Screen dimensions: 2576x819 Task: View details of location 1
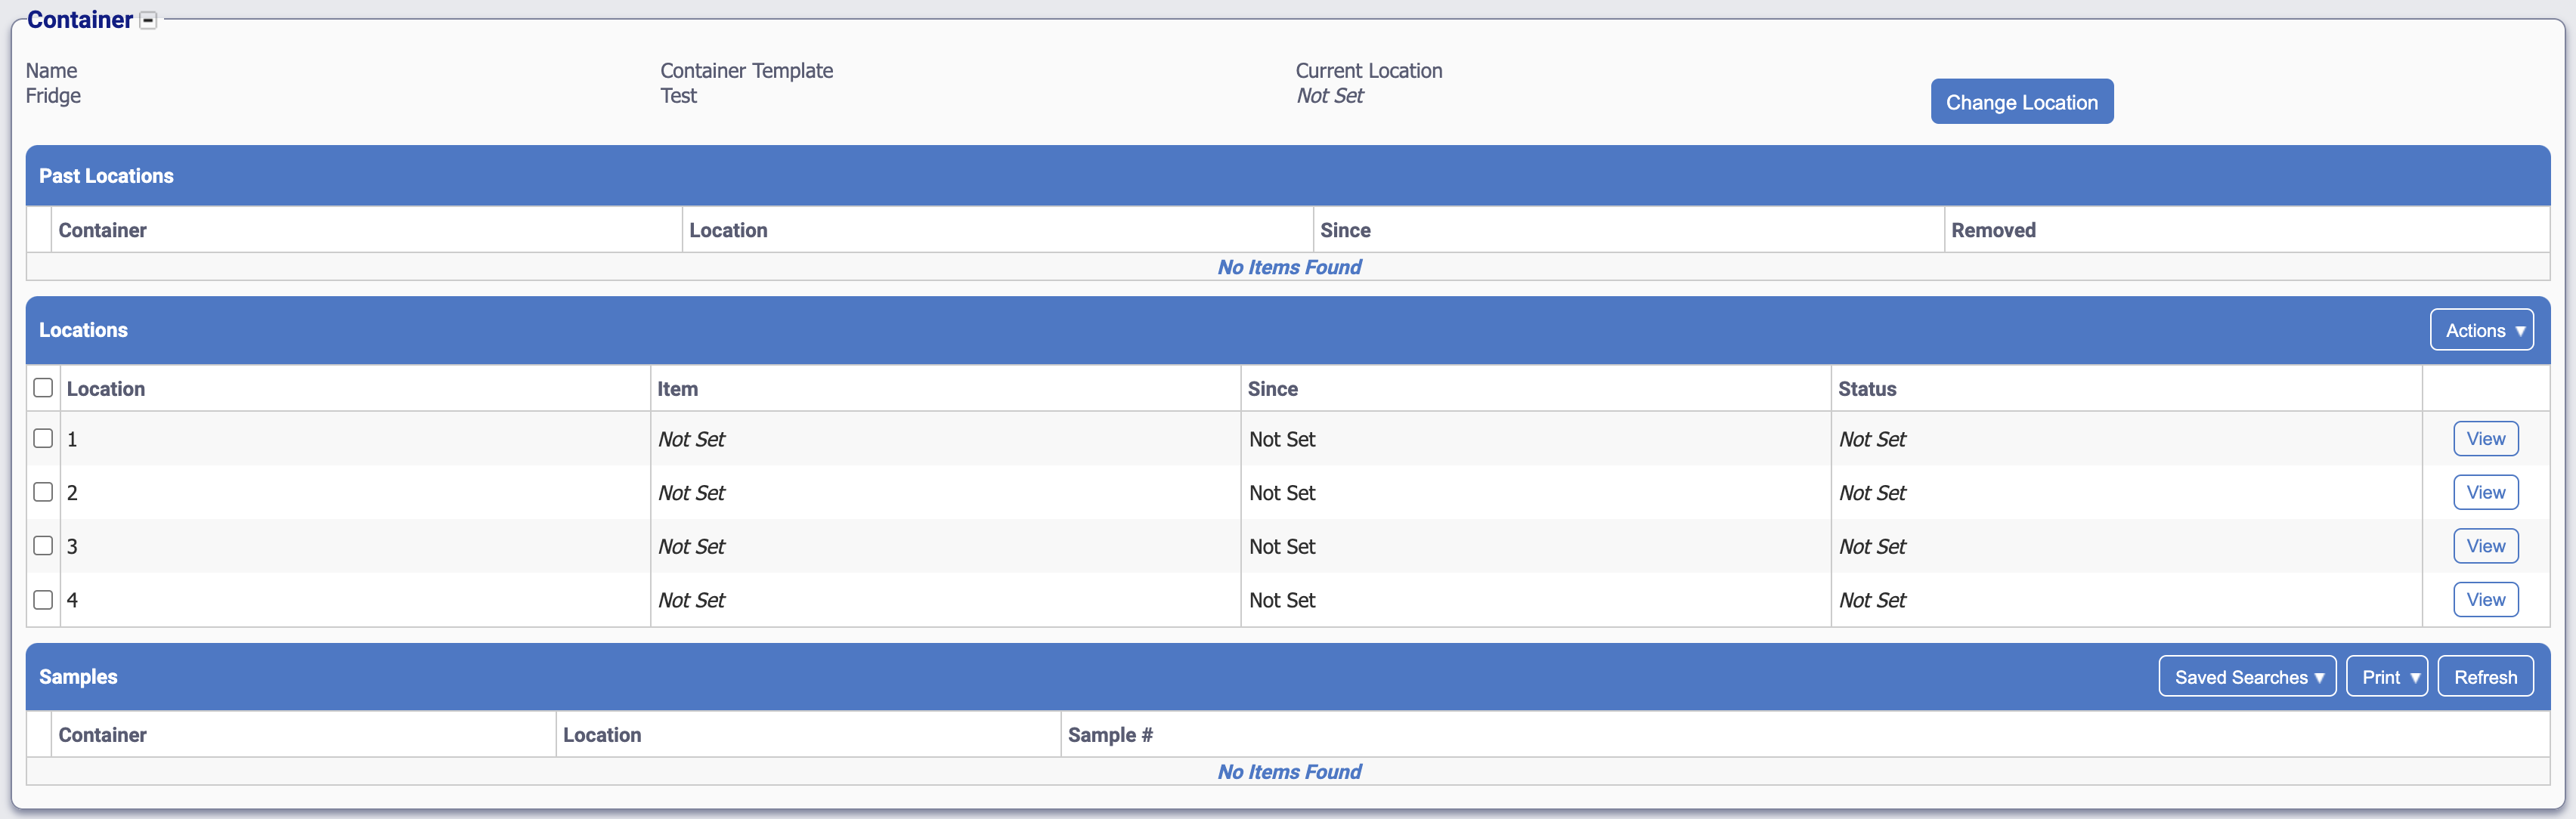click(2485, 439)
